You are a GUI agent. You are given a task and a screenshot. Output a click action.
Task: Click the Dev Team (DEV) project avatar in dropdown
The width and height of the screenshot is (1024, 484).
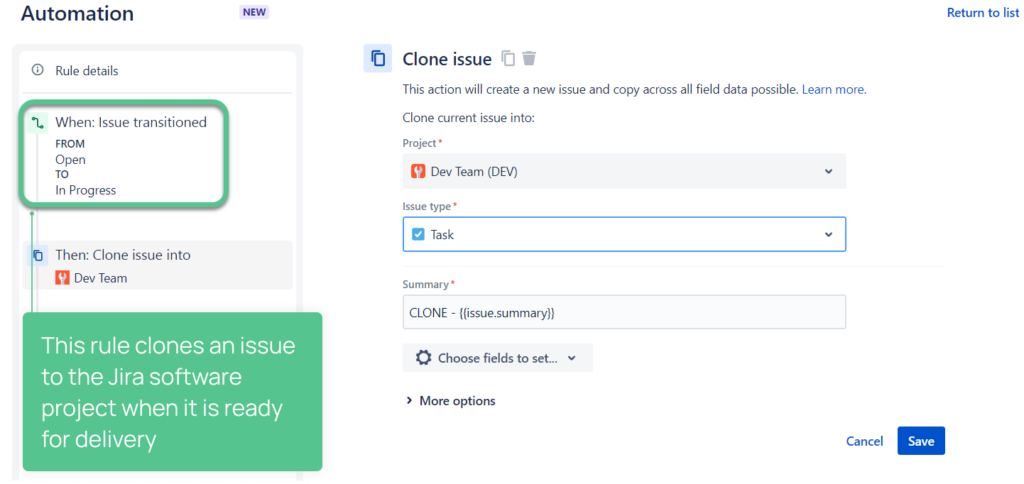pos(418,171)
